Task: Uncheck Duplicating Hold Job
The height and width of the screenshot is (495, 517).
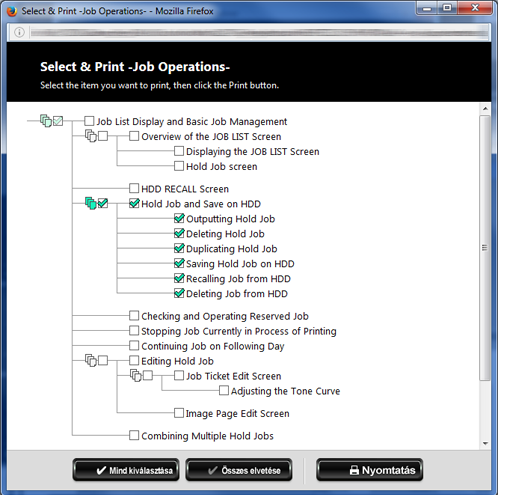Action: click(x=179, y=248)
